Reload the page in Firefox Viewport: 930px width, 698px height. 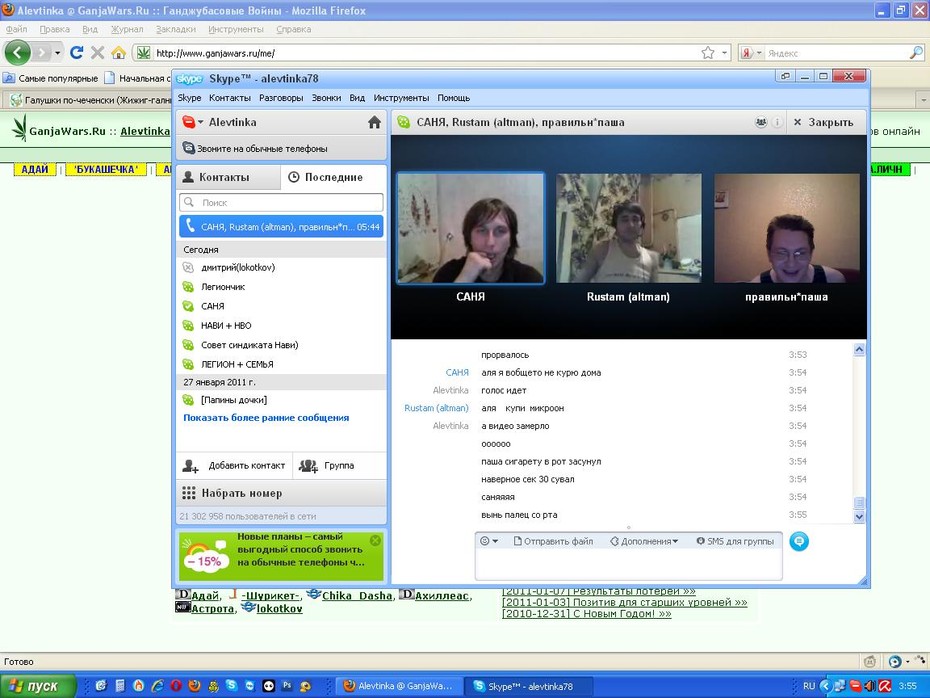tap(77, 53)
